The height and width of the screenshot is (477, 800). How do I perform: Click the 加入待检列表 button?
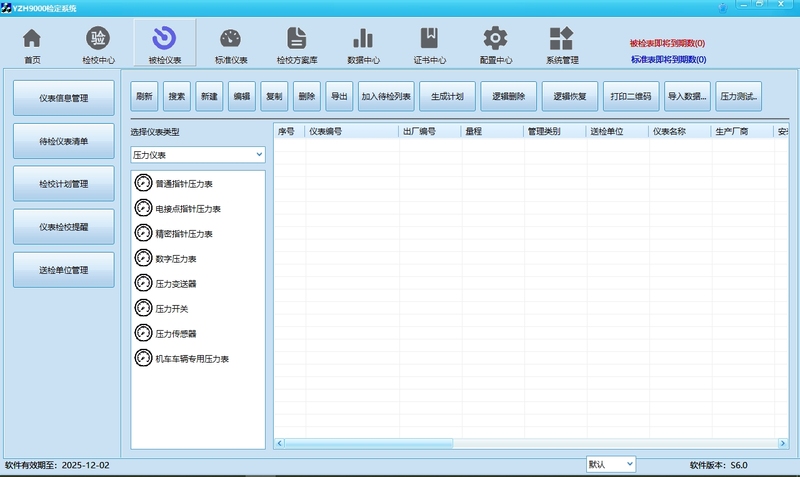pyautogui.click(x=386, y=96)
